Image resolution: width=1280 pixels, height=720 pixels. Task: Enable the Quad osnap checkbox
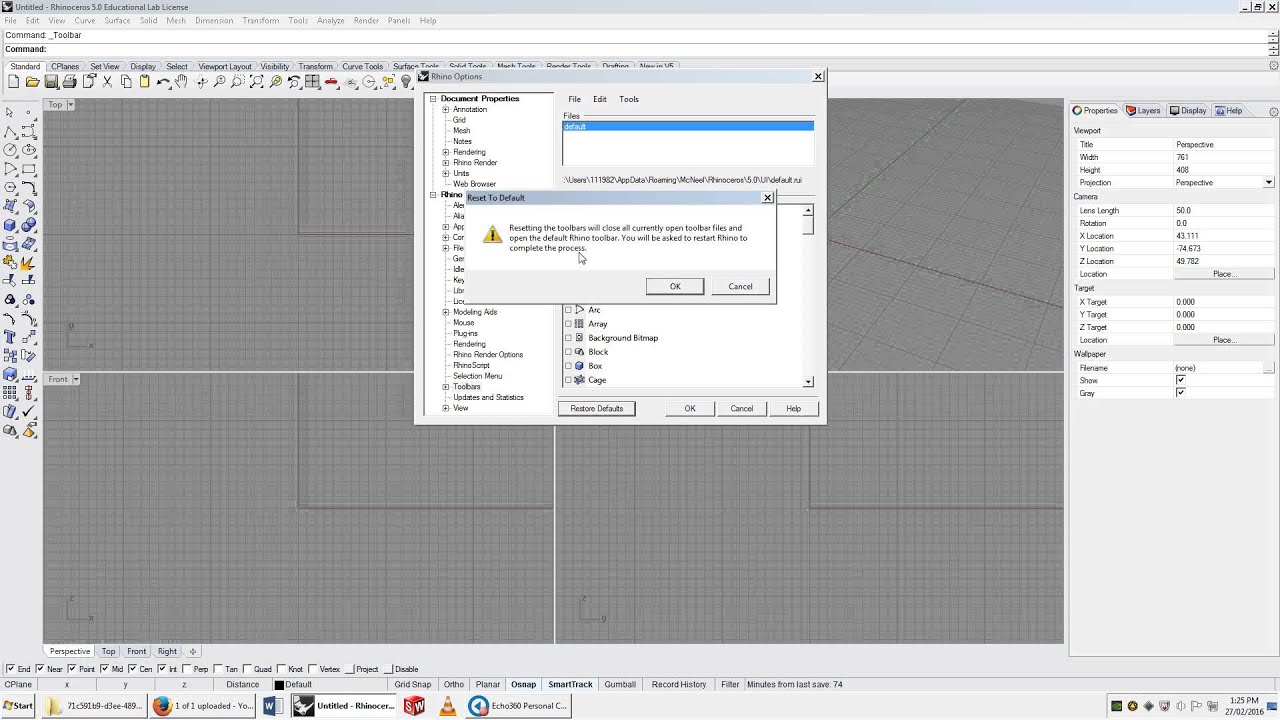[247, 669]
